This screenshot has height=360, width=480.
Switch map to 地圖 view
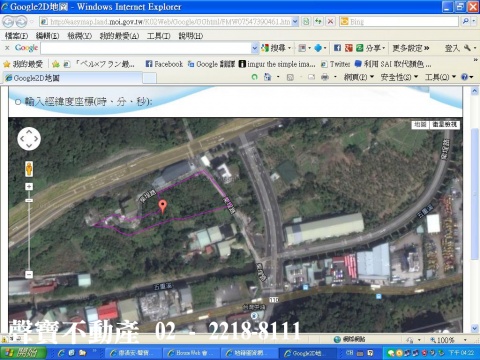[x=420, y=125]
